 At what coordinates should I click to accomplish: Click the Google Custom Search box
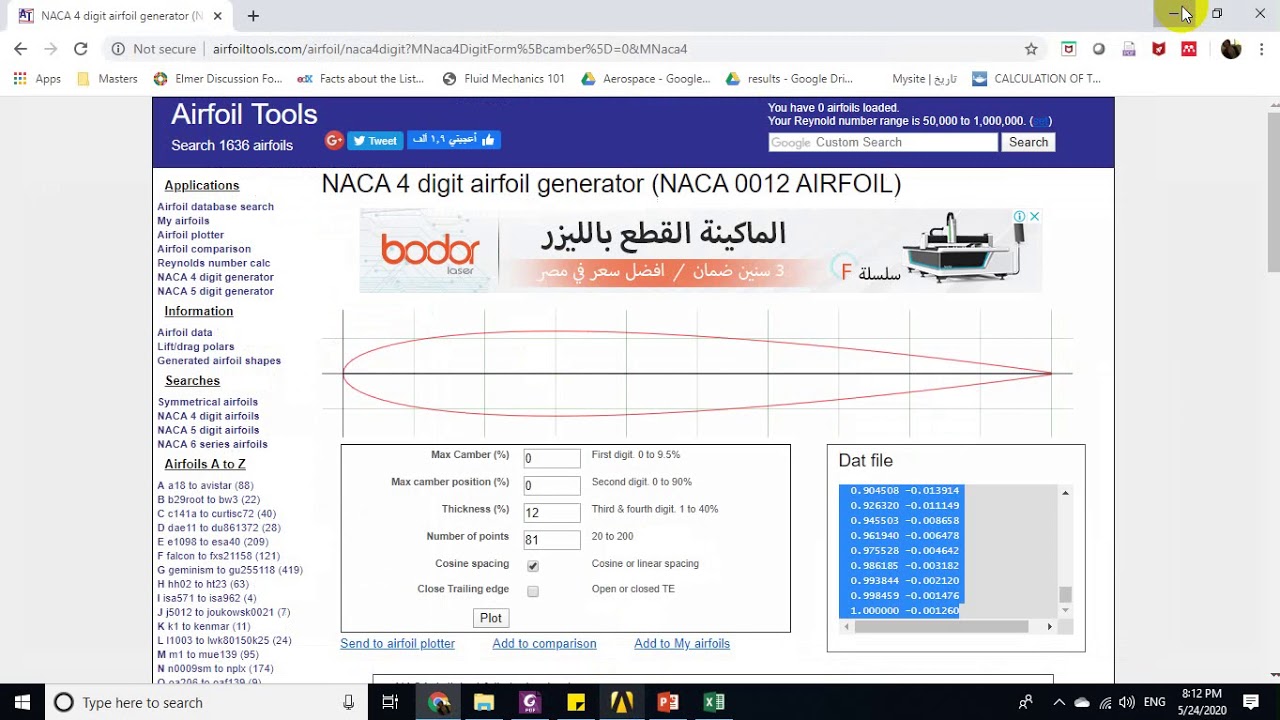point(883,142)
